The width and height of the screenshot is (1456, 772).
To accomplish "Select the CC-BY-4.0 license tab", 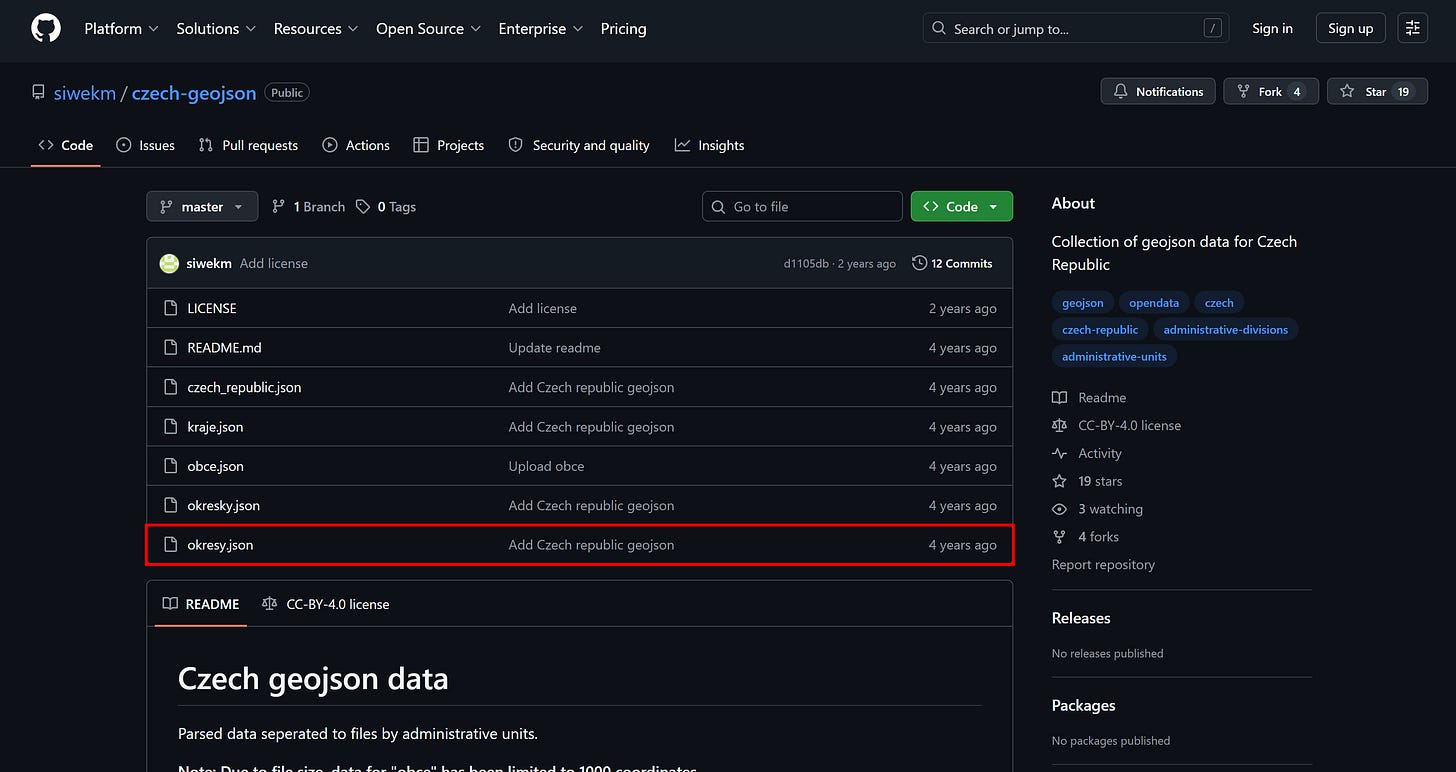I will [x=326, y=604].
